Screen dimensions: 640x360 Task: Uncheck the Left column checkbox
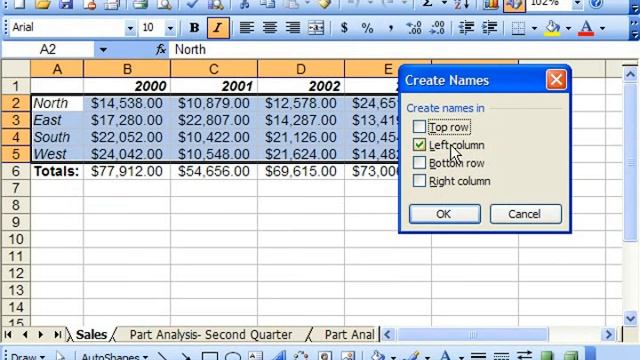tap(419, 145)
